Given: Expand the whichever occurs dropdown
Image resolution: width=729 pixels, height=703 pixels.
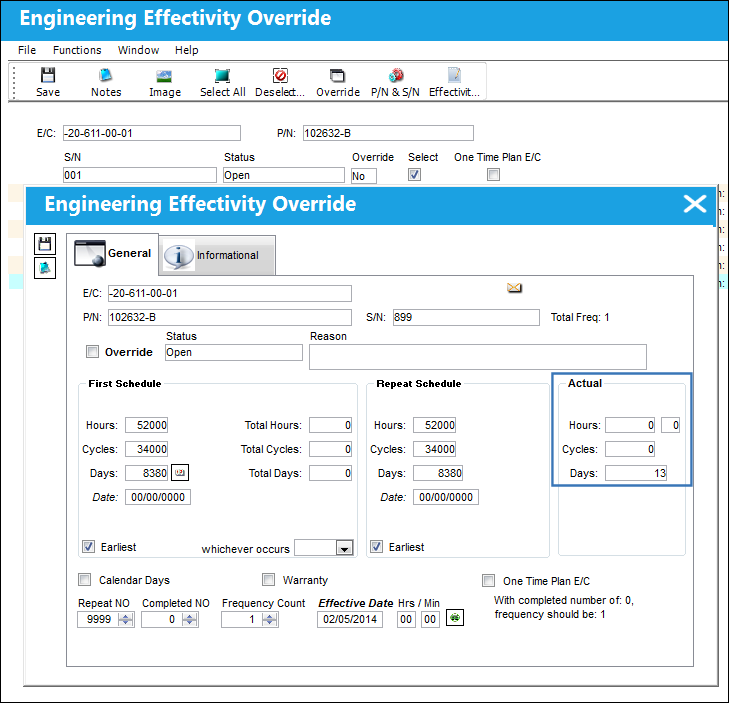Looking at the screenshot, I should point(344,548).
